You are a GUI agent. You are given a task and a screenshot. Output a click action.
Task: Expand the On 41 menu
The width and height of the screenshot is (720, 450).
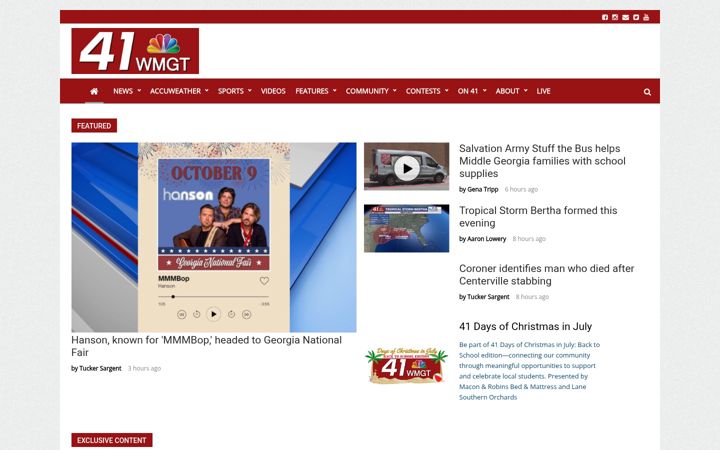[472, 91]
